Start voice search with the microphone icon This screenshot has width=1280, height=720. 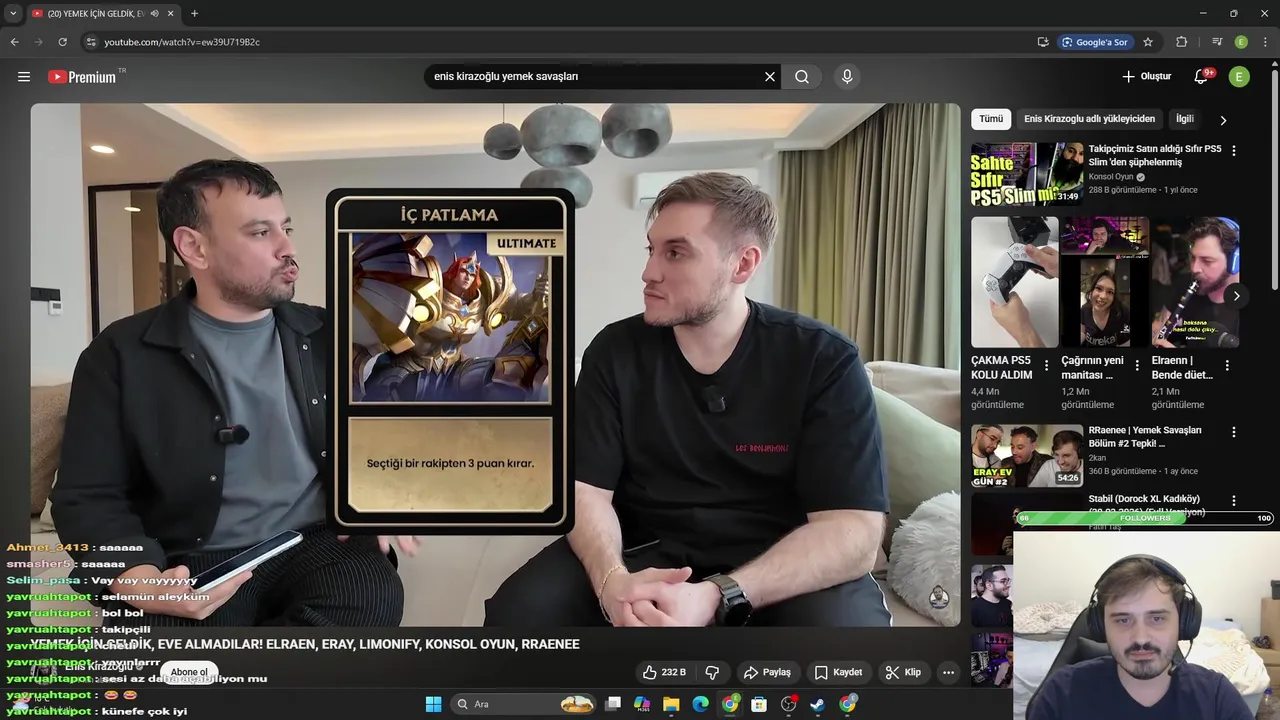coord(847,77)
